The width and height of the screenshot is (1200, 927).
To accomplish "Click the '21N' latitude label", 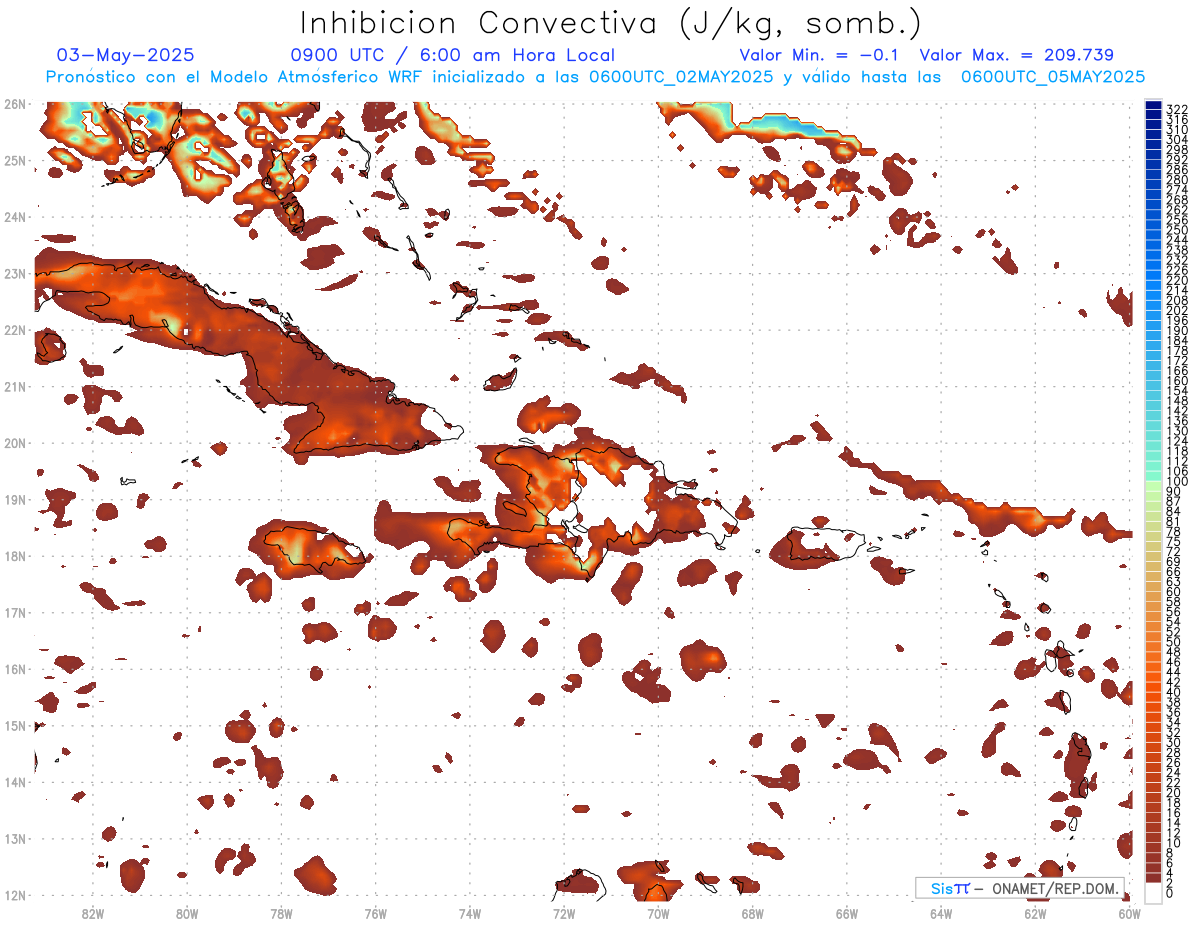I will (x=14, y=386).
